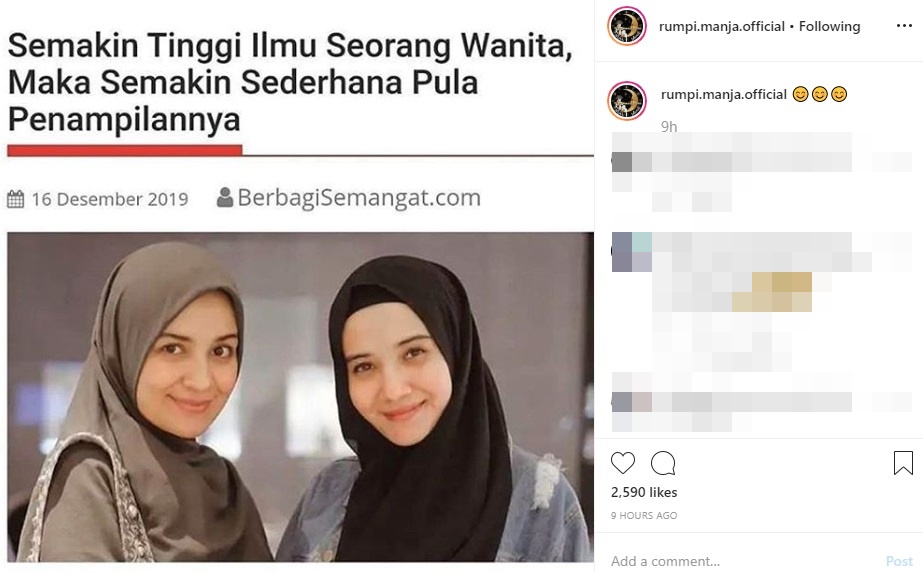Open the 9 HOURS AGO timestamp

(644, 515)
